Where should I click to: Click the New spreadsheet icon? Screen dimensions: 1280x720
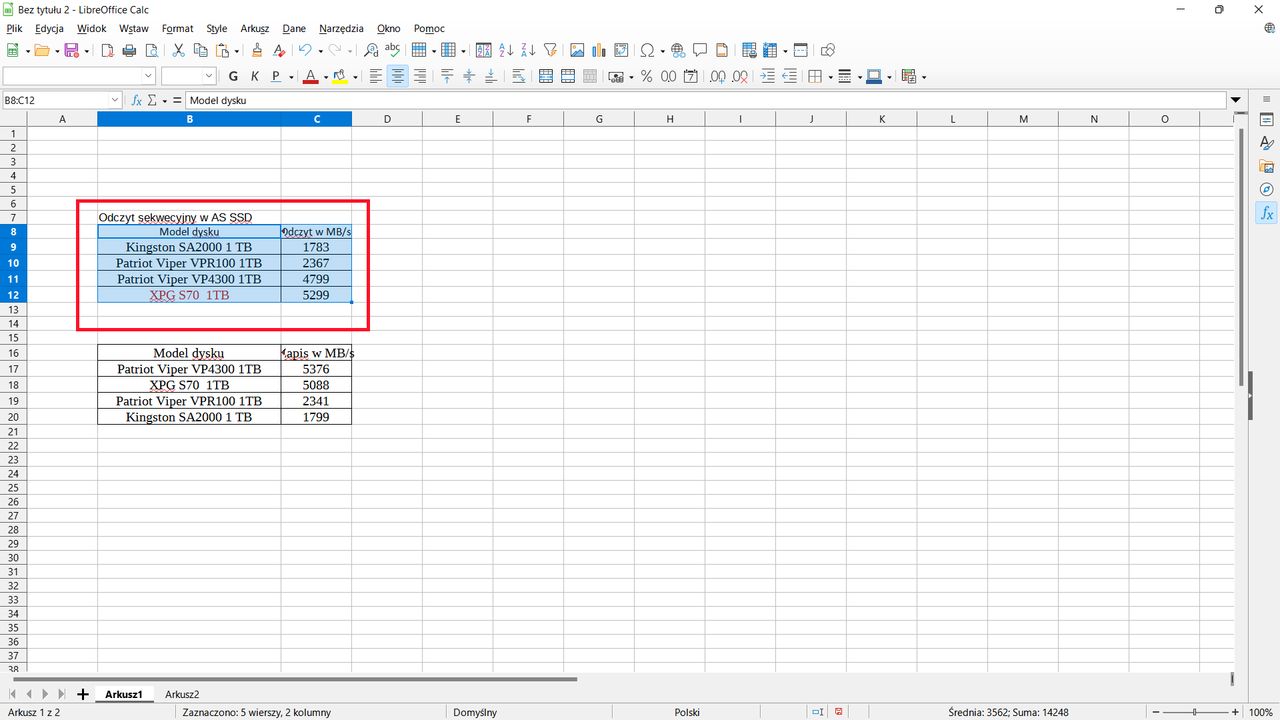pos(13,50)
